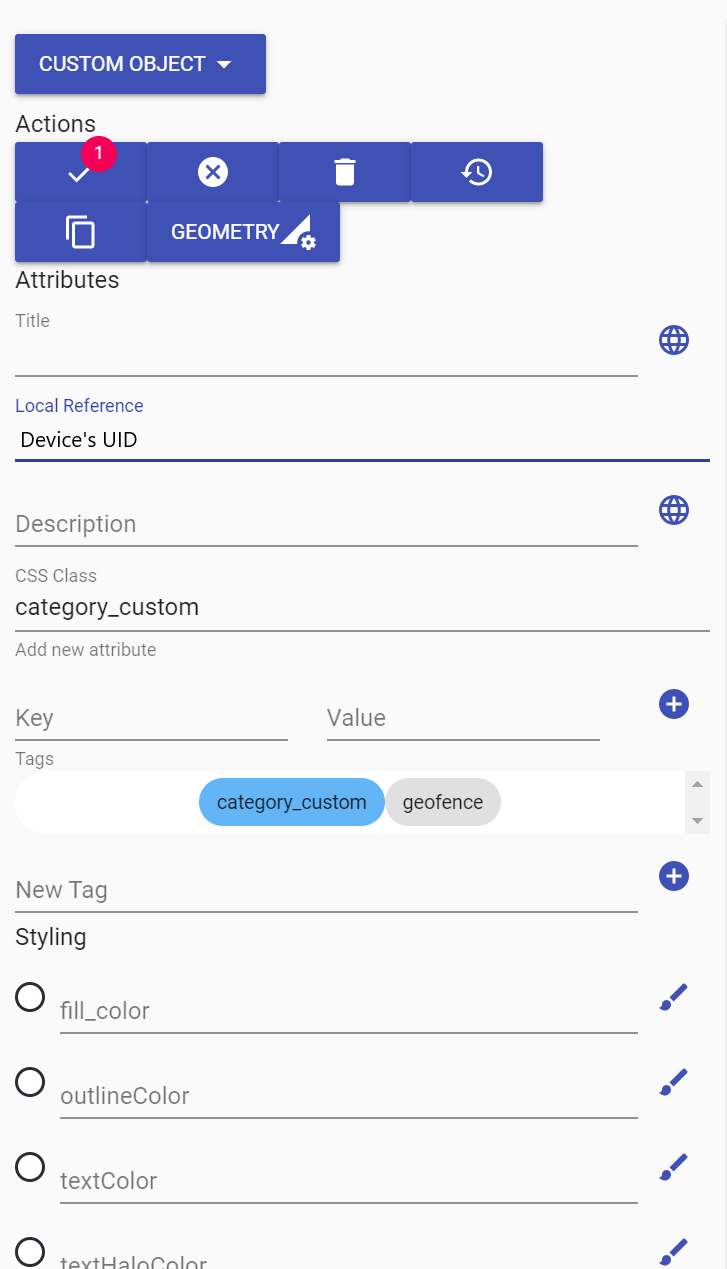Screen dimensions: 727x1269
Task: Select the category_custom tag chip
Action: pyautogui.click(x=291, y=801)
